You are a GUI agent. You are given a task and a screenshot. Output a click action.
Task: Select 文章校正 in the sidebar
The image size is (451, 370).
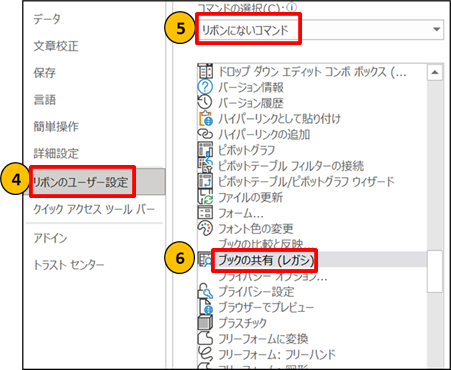pyautogui.click(x=56, y=46)
